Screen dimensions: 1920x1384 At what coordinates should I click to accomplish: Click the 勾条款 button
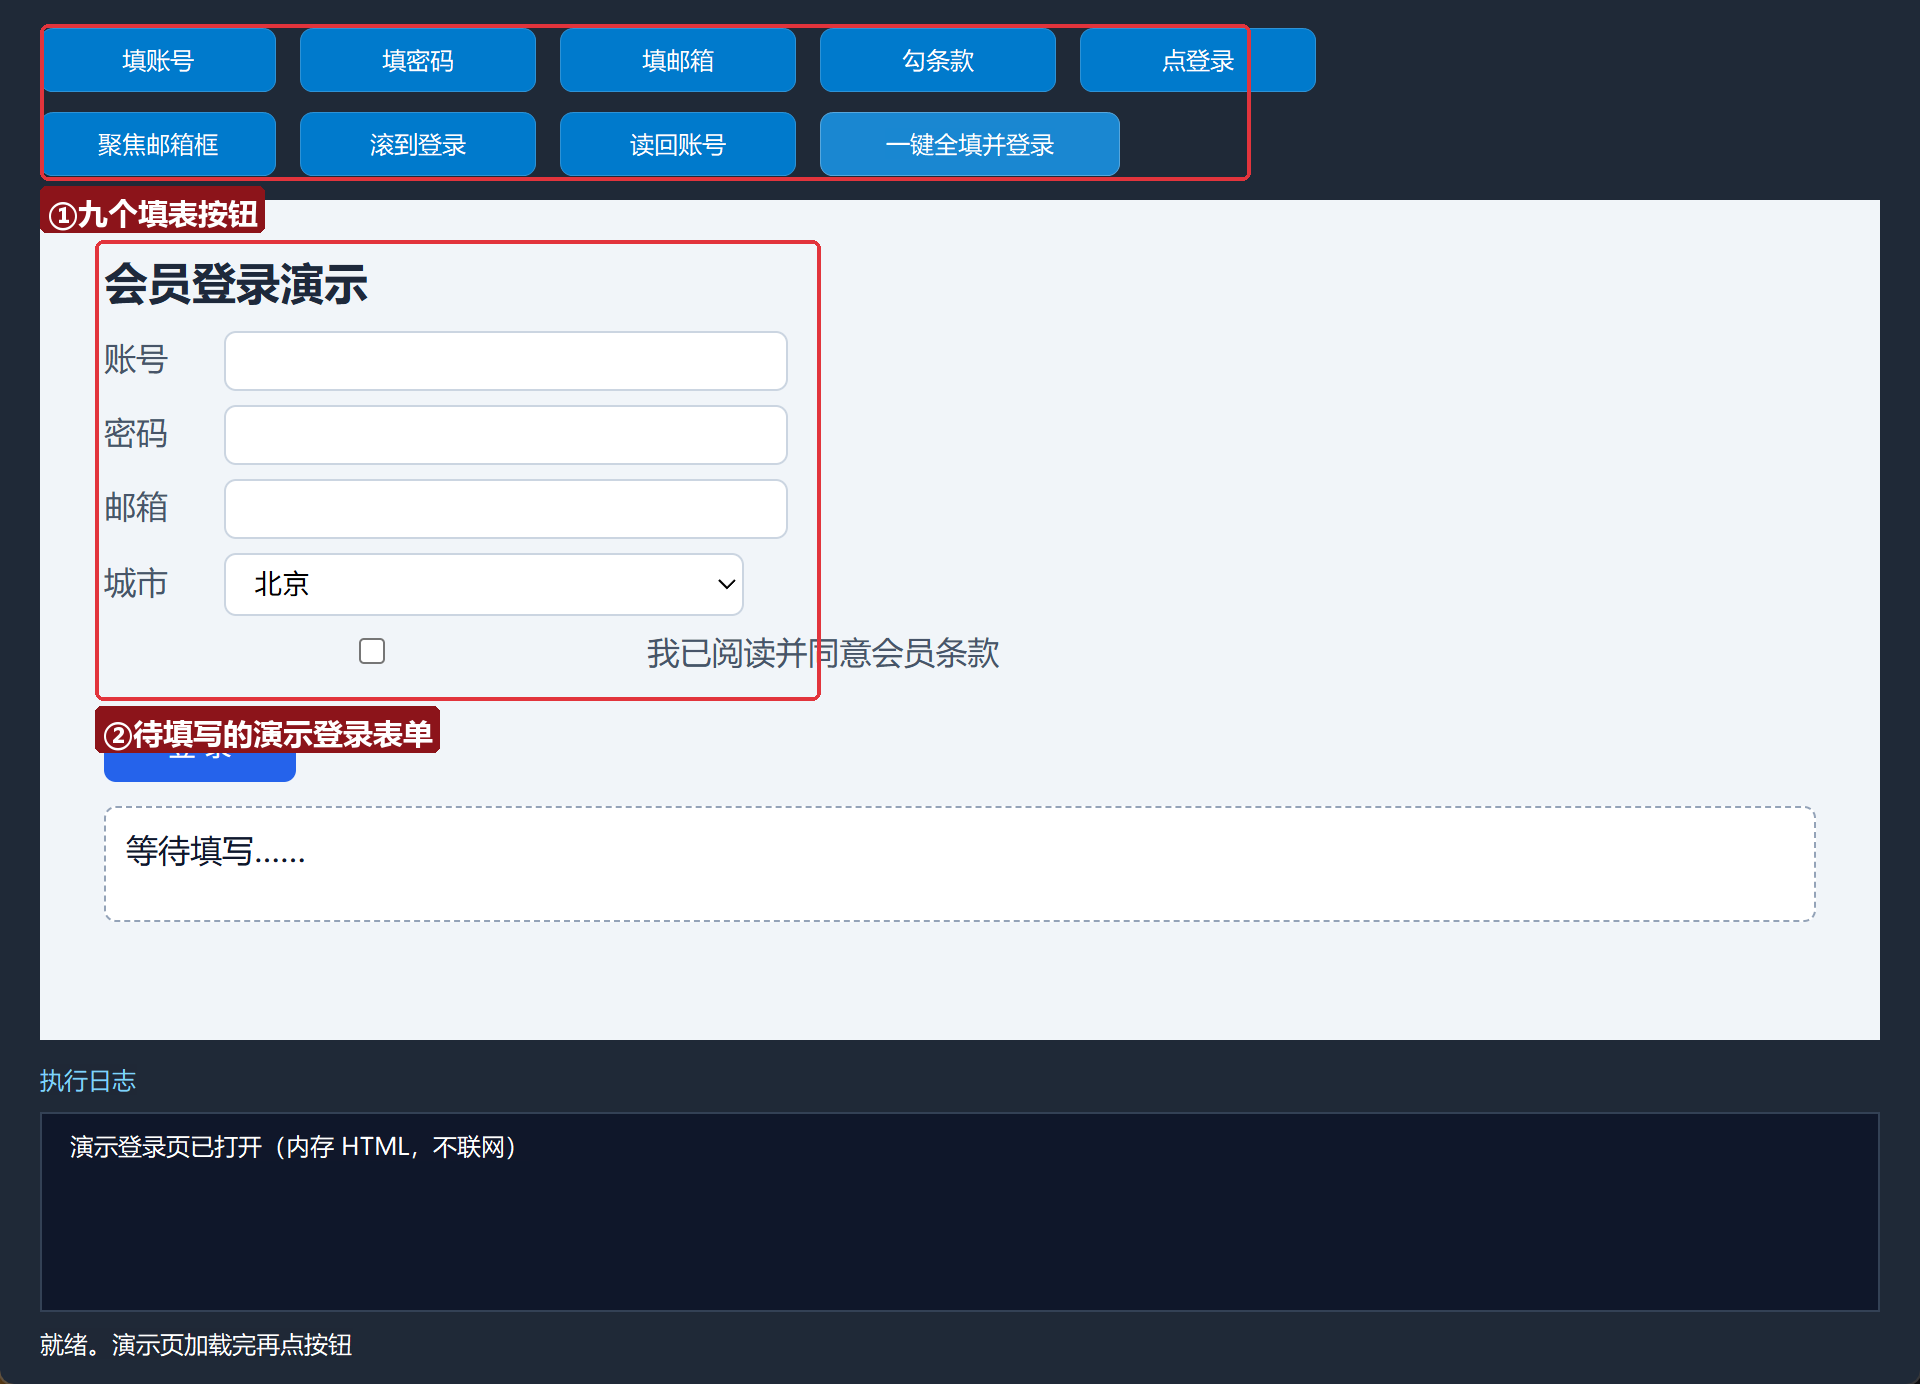[938, 60]
